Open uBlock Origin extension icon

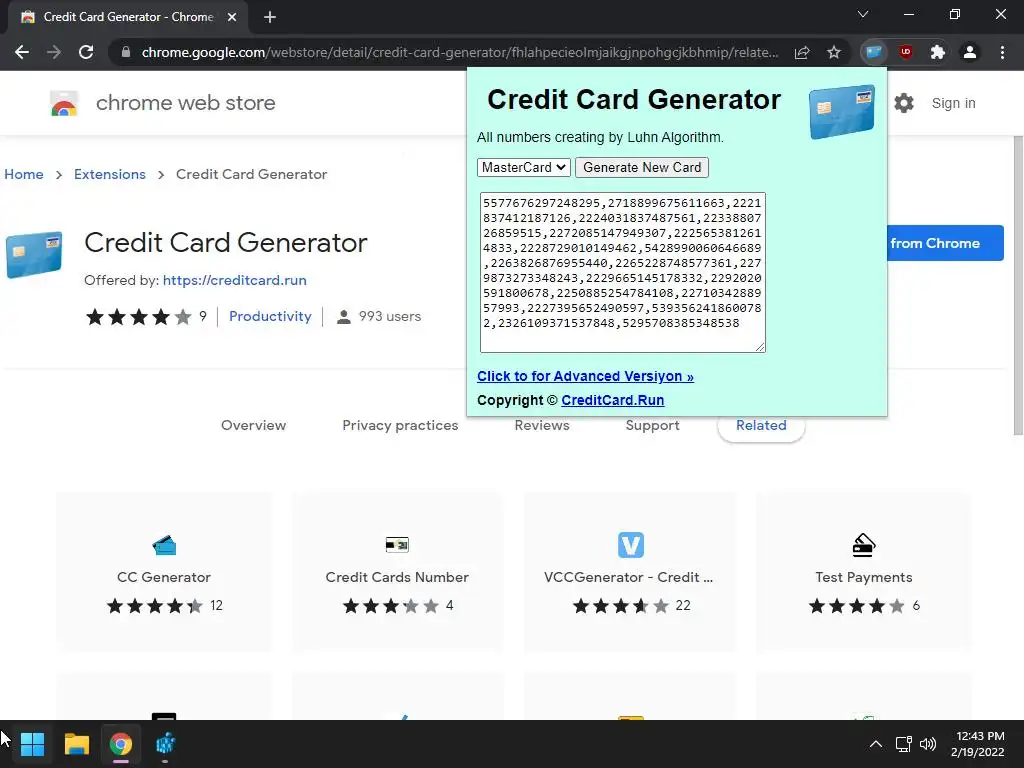[x=906, y=52]
